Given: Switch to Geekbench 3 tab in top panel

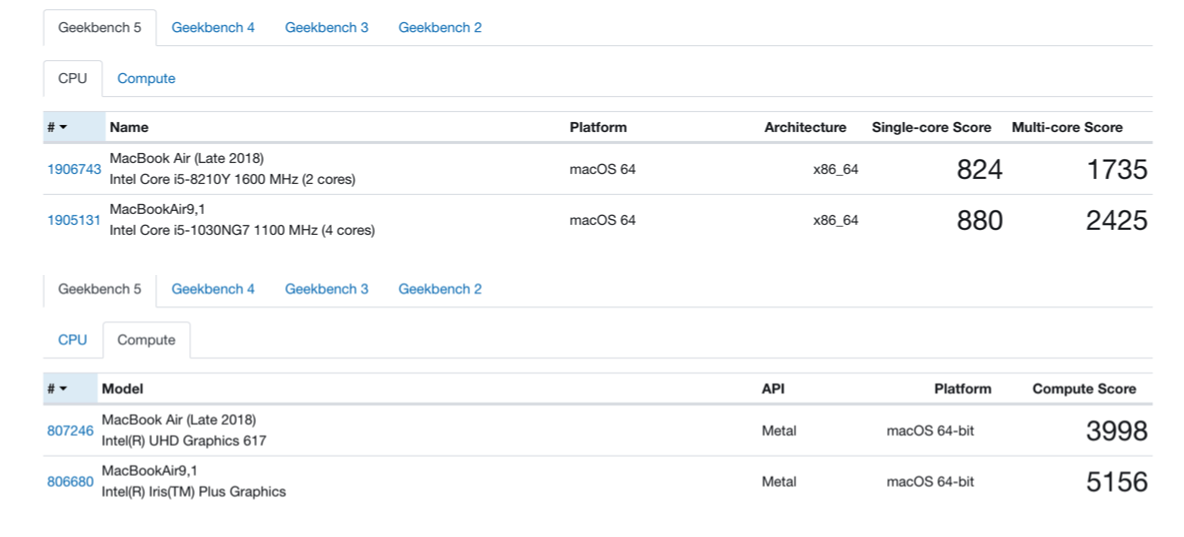Looking at the screenshot, I should pyautogui.click(x=326, y=27).
